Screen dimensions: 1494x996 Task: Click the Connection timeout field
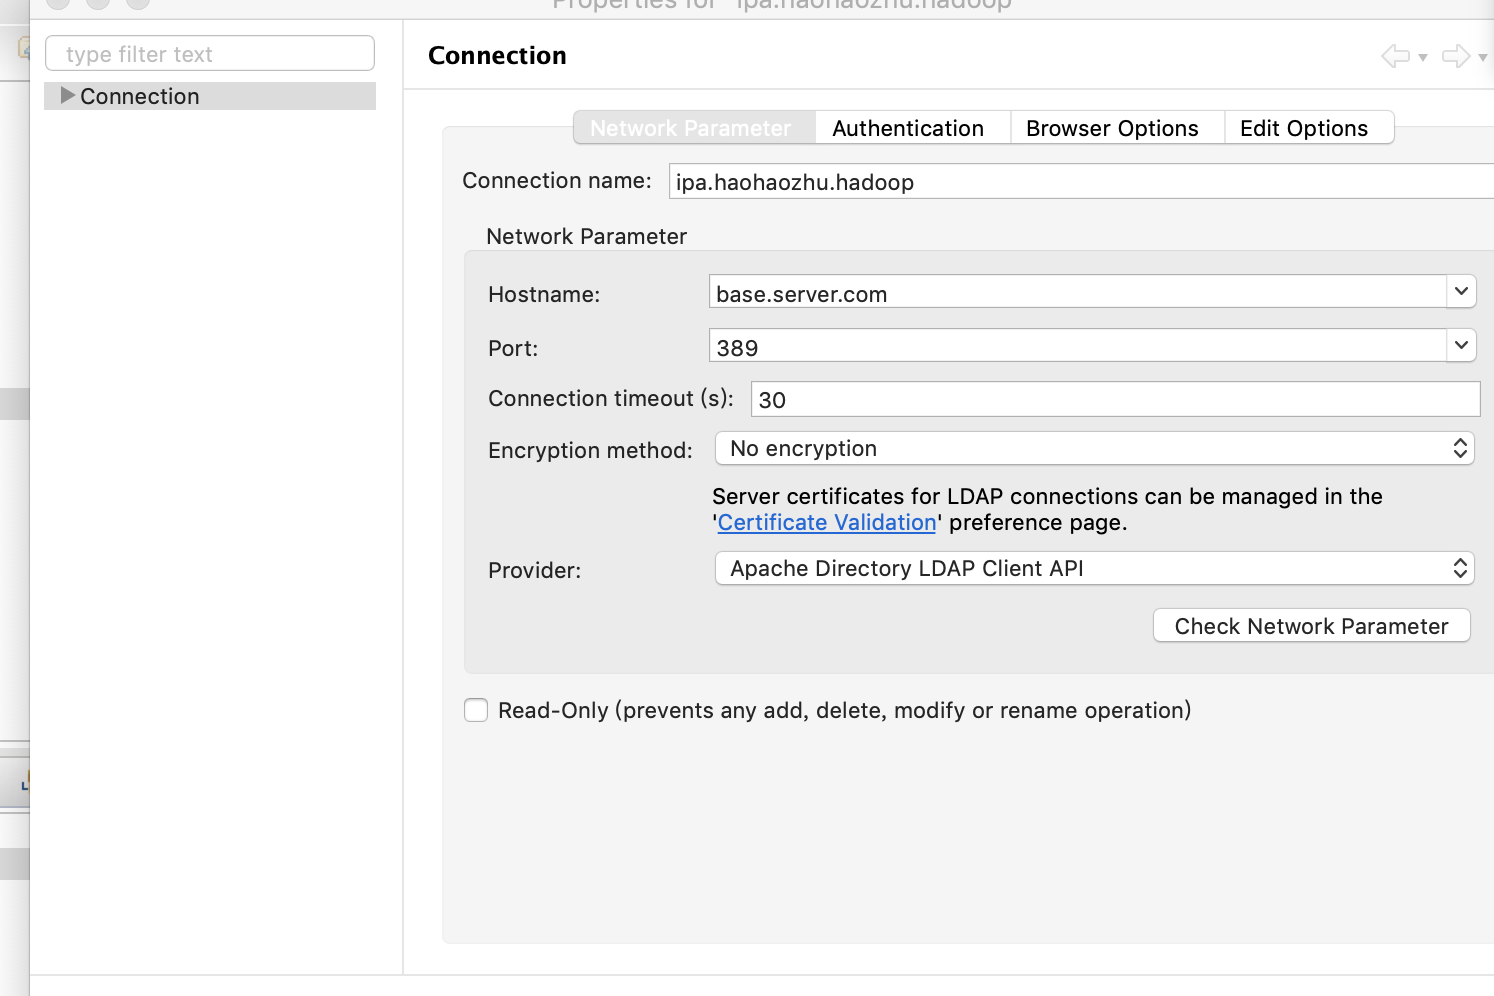(x=1000, y=399)
